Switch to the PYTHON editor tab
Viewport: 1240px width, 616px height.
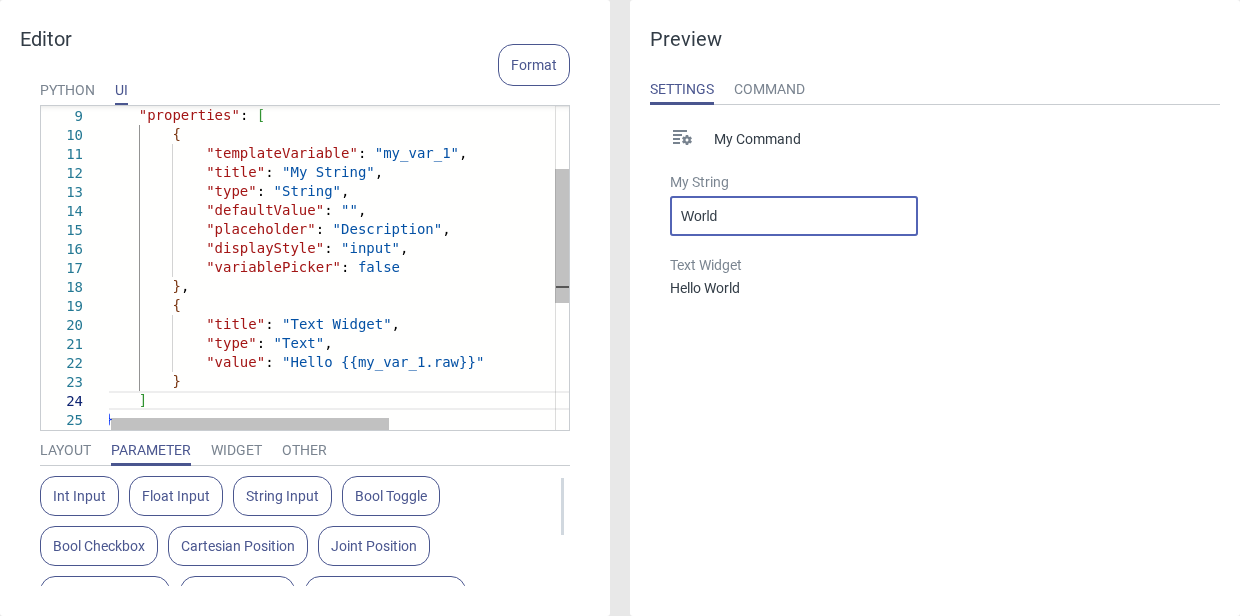67,90
